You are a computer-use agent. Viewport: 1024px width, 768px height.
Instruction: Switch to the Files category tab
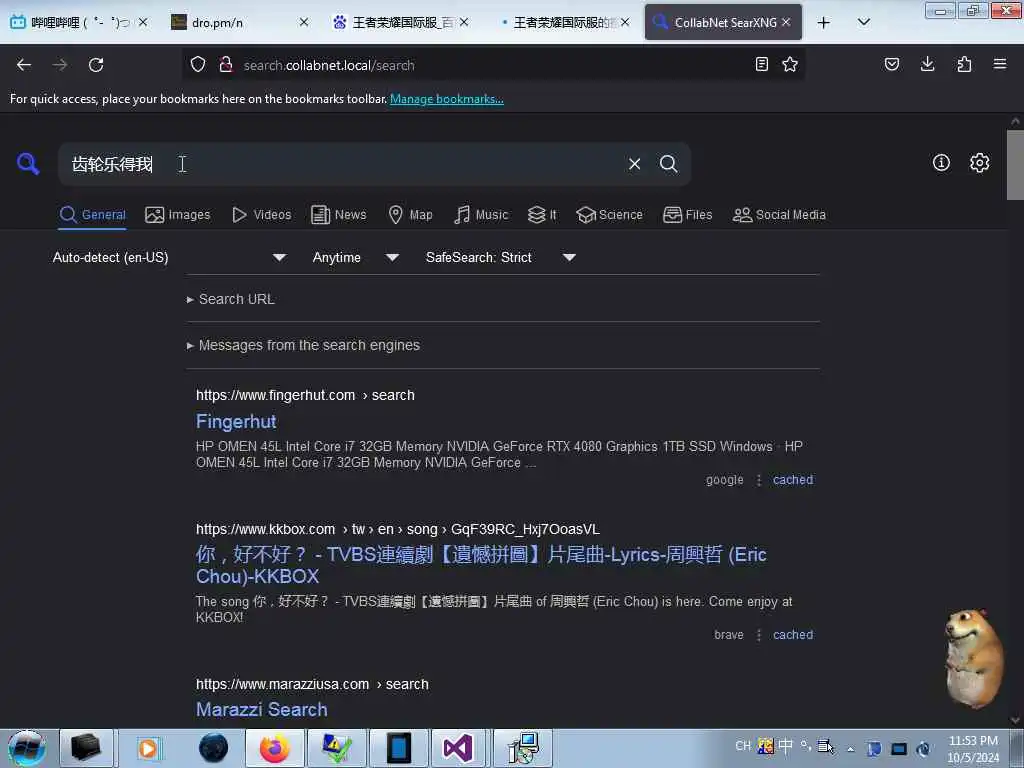pyautogui.click(x=687, y=215)
